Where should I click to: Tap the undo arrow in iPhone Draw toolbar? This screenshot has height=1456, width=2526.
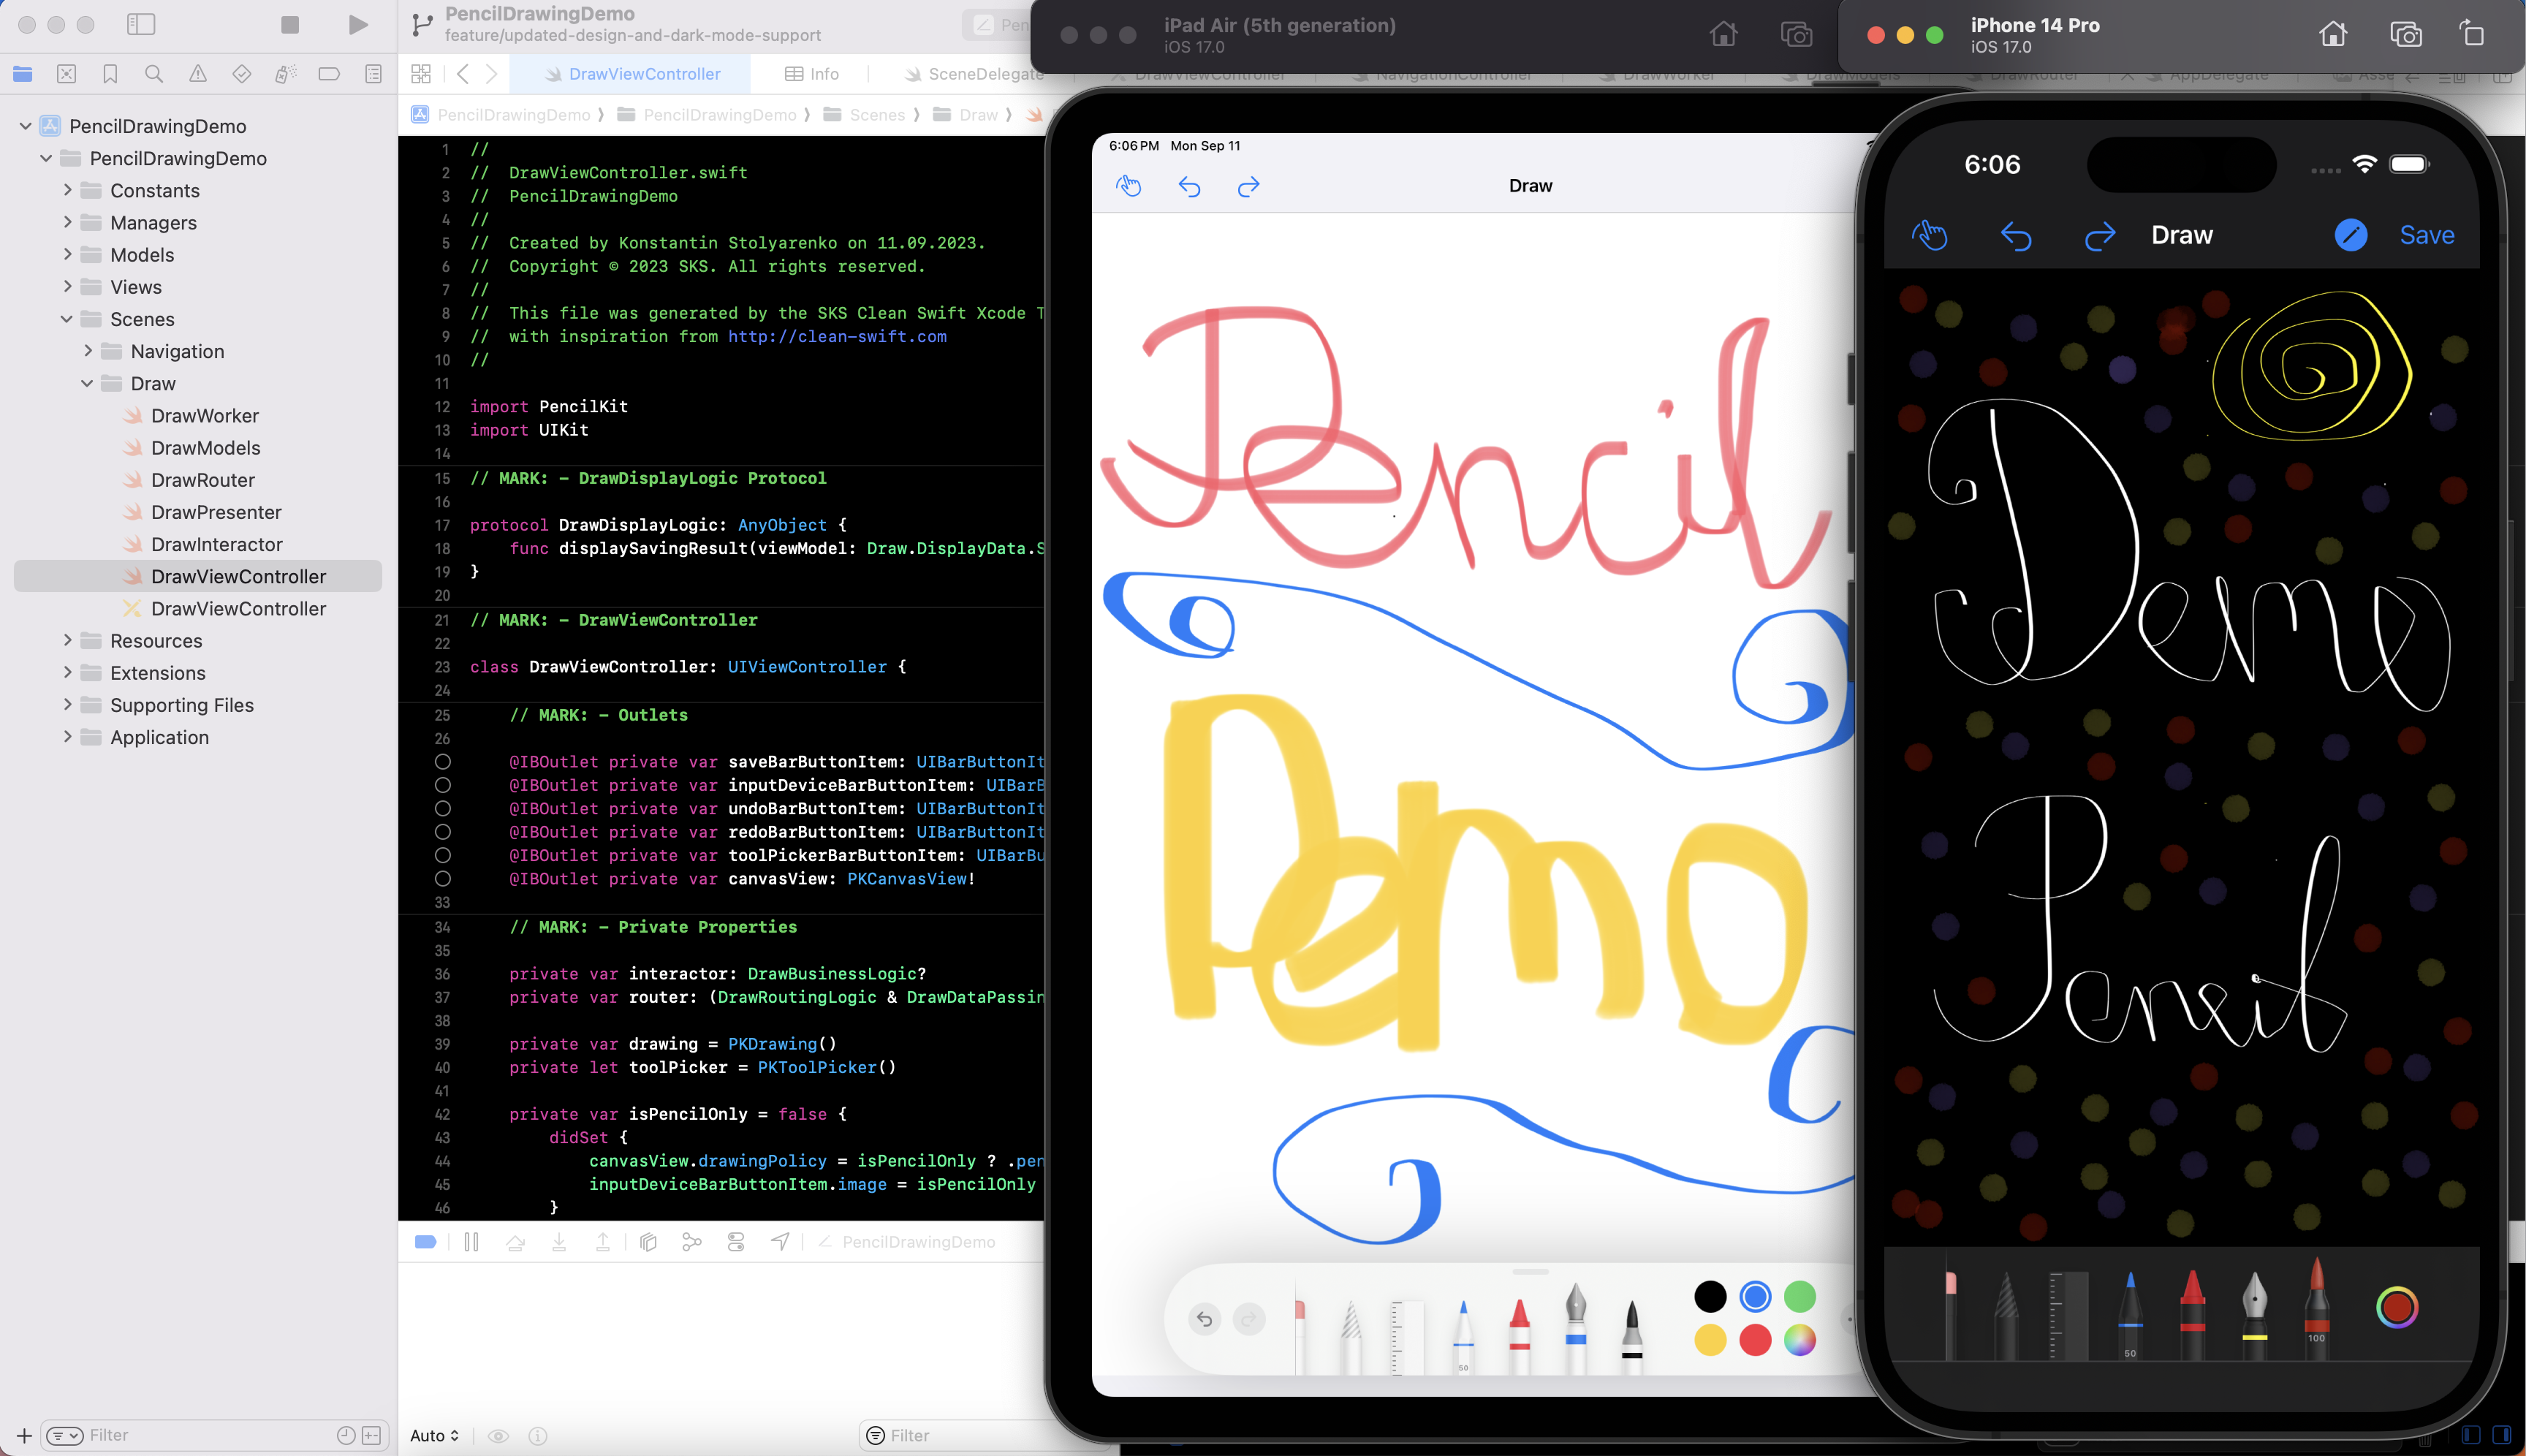click(x=2015, y=236)
